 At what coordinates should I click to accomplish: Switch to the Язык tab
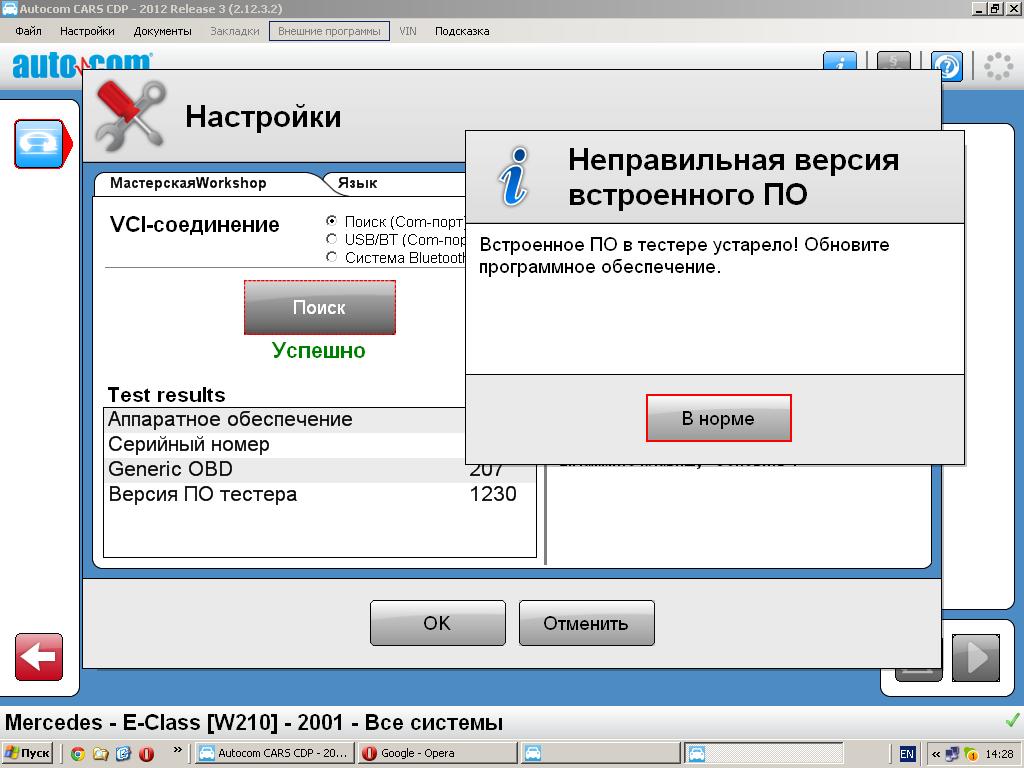point(357,184)
